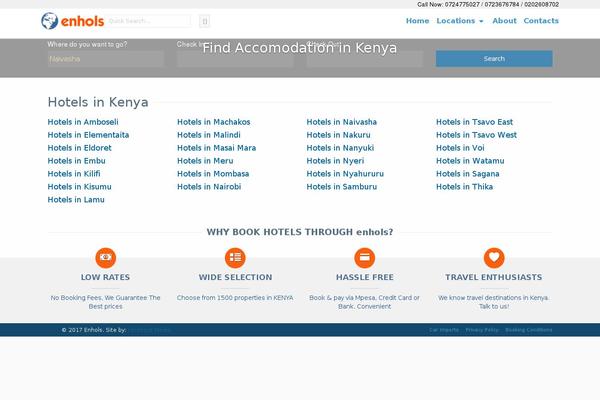Open Hotels in Elementaita

pos(88,135)
